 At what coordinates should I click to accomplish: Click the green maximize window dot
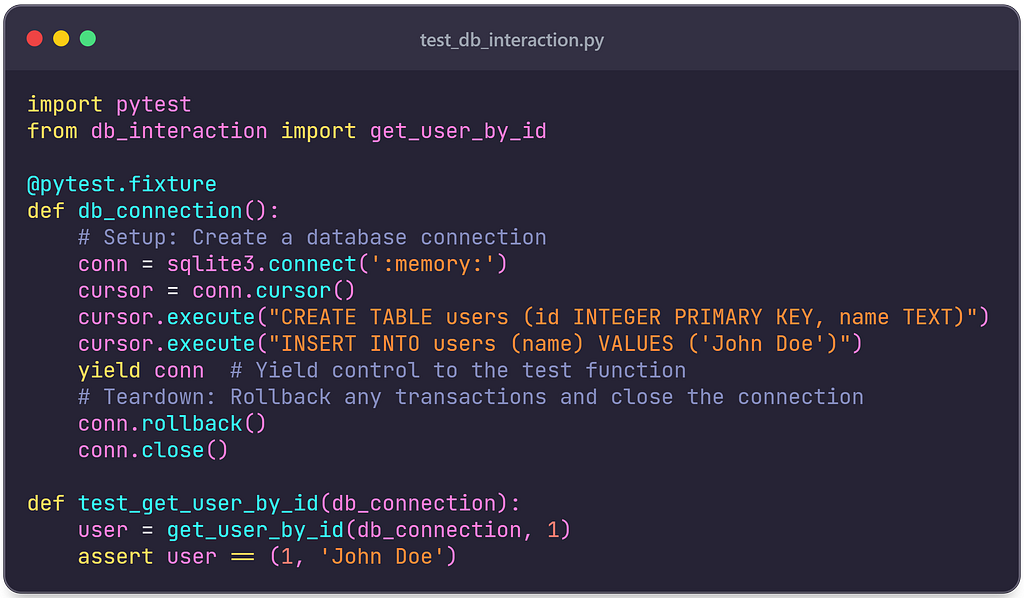point(88,39)
